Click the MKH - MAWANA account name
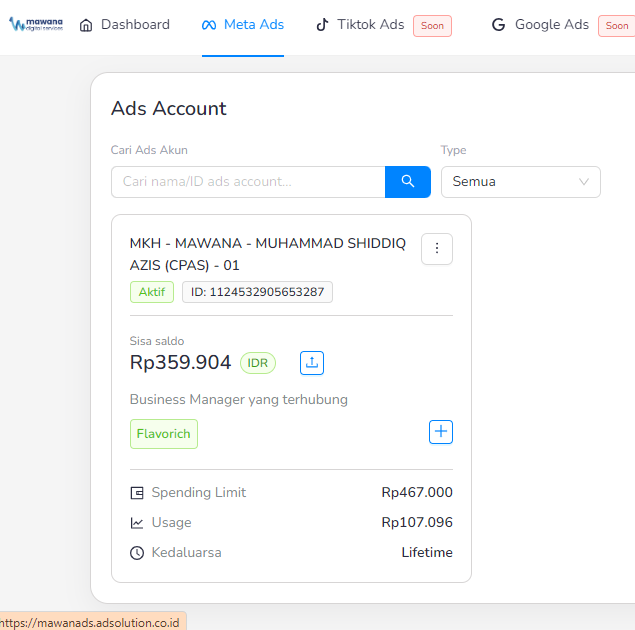 [x=268, y=254]
